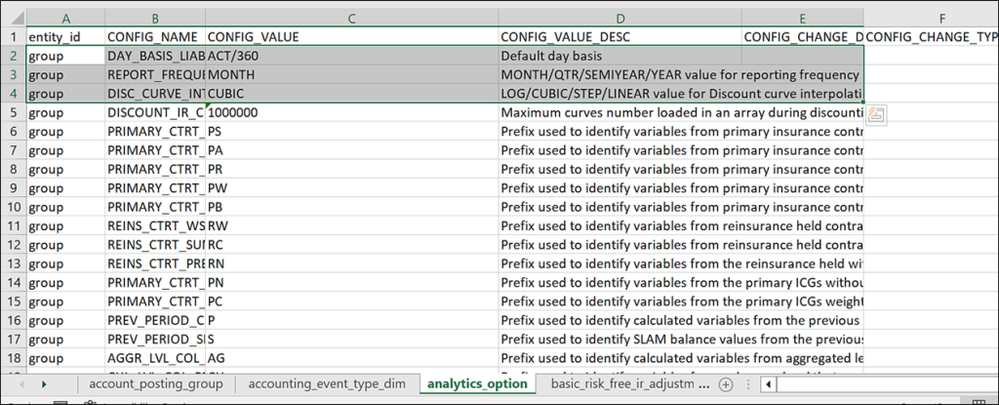Select the CONFIG_VALUE_DESC header cell
Viewport: 999px width, 405px height.
tap(620, 37)
